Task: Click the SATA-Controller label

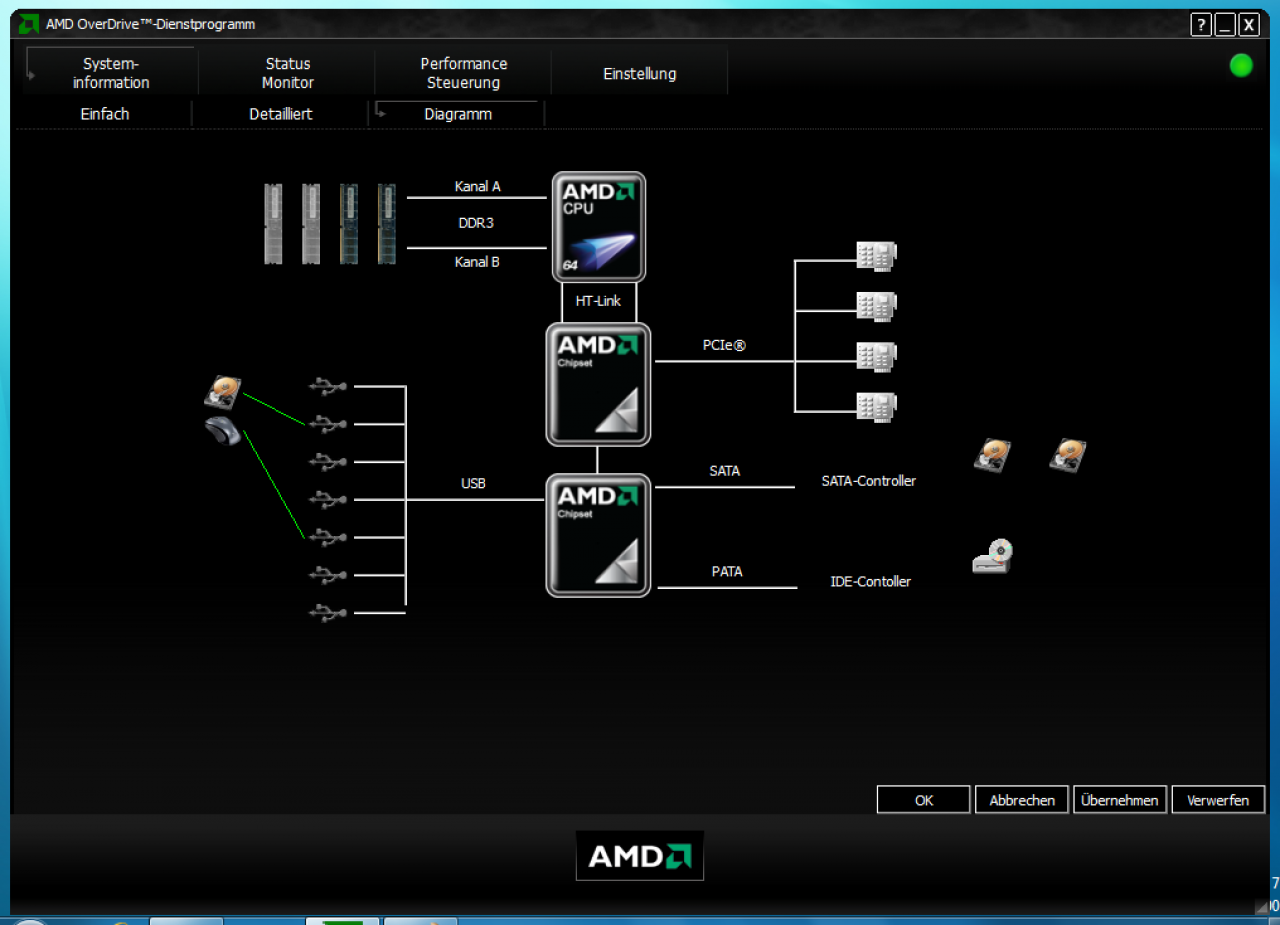Action: [869, 481]
